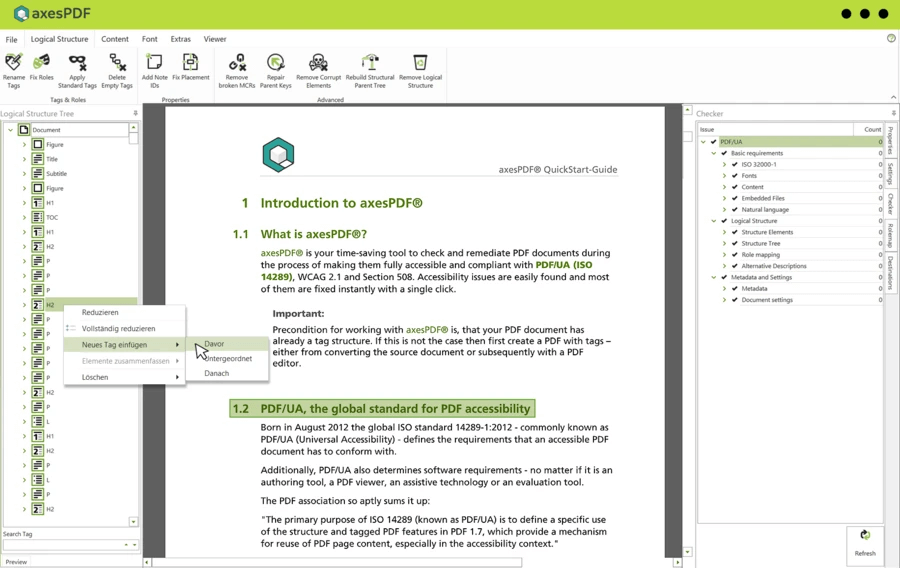
Task: Switch to the Logical Structure tab
Action: pos(60,39)
